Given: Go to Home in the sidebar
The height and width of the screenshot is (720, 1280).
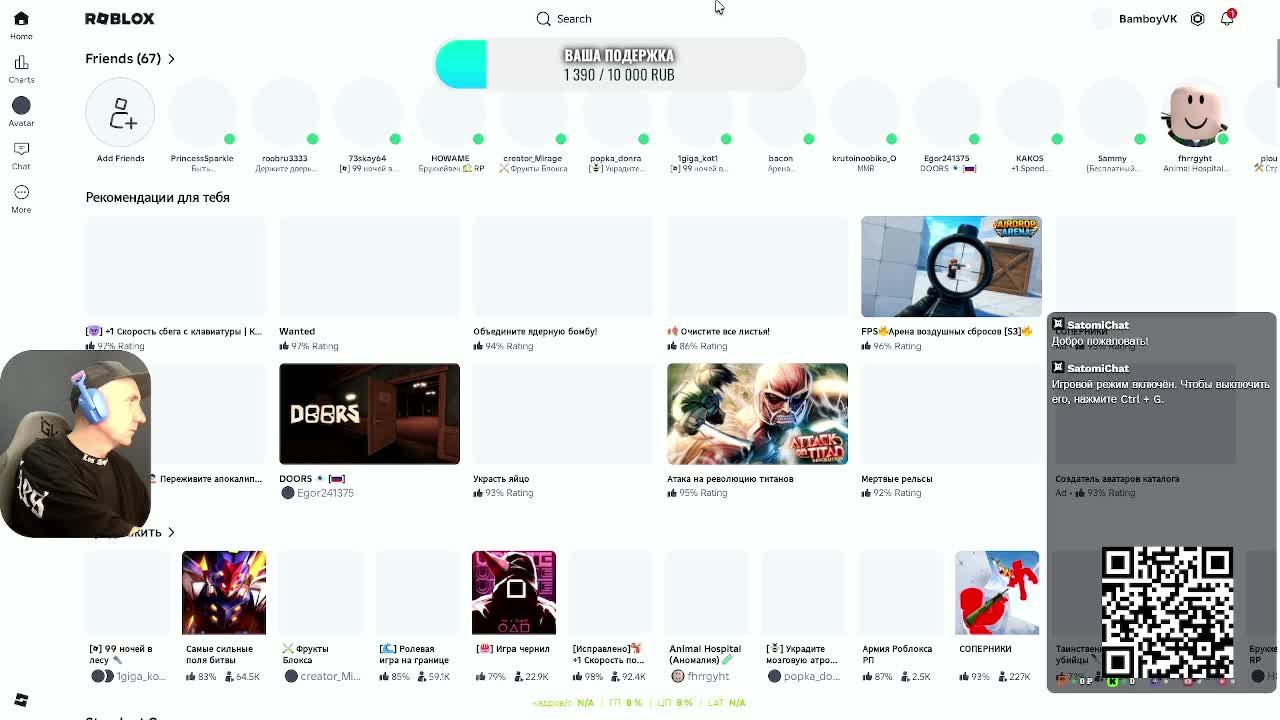Looking at the screenshot, I should [x=21, y=25].
